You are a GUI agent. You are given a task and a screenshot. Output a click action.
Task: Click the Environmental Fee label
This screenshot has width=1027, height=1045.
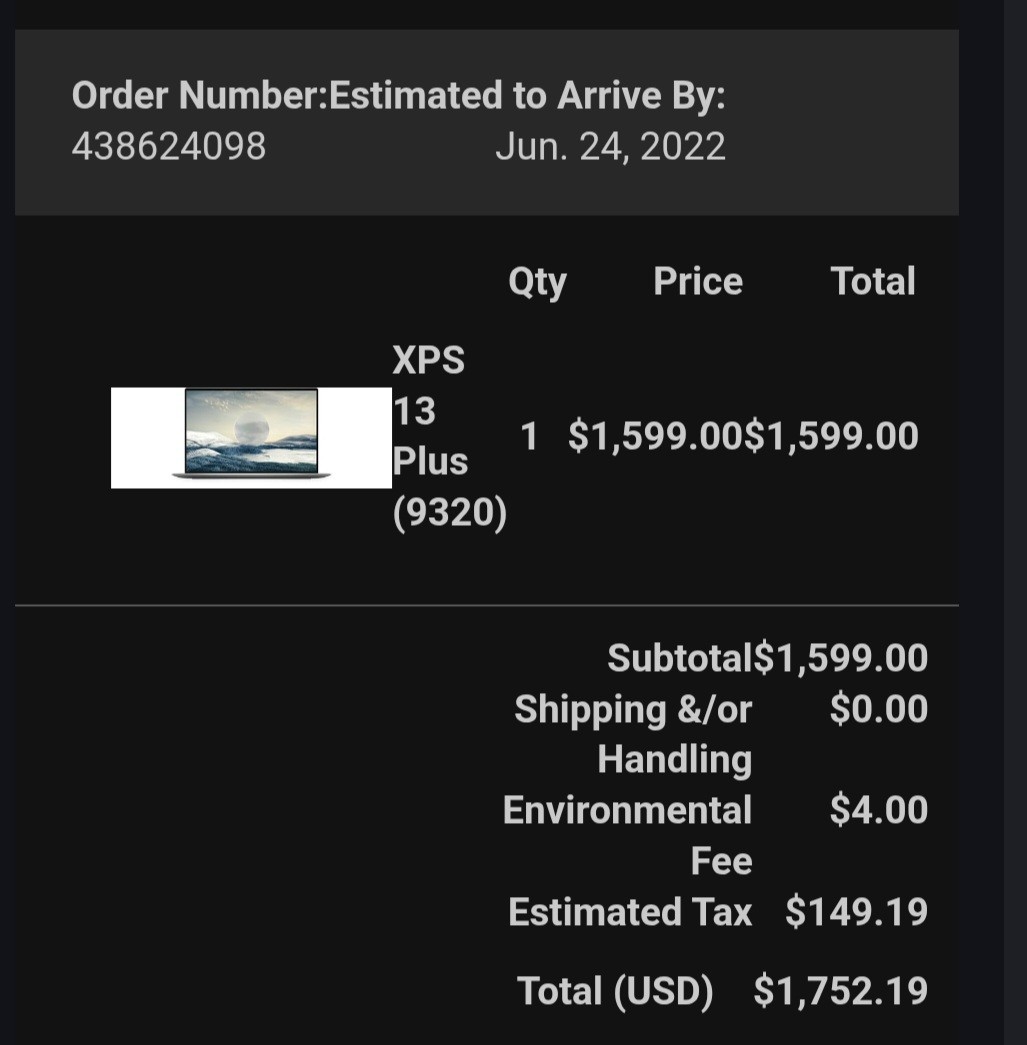[627, 835]
